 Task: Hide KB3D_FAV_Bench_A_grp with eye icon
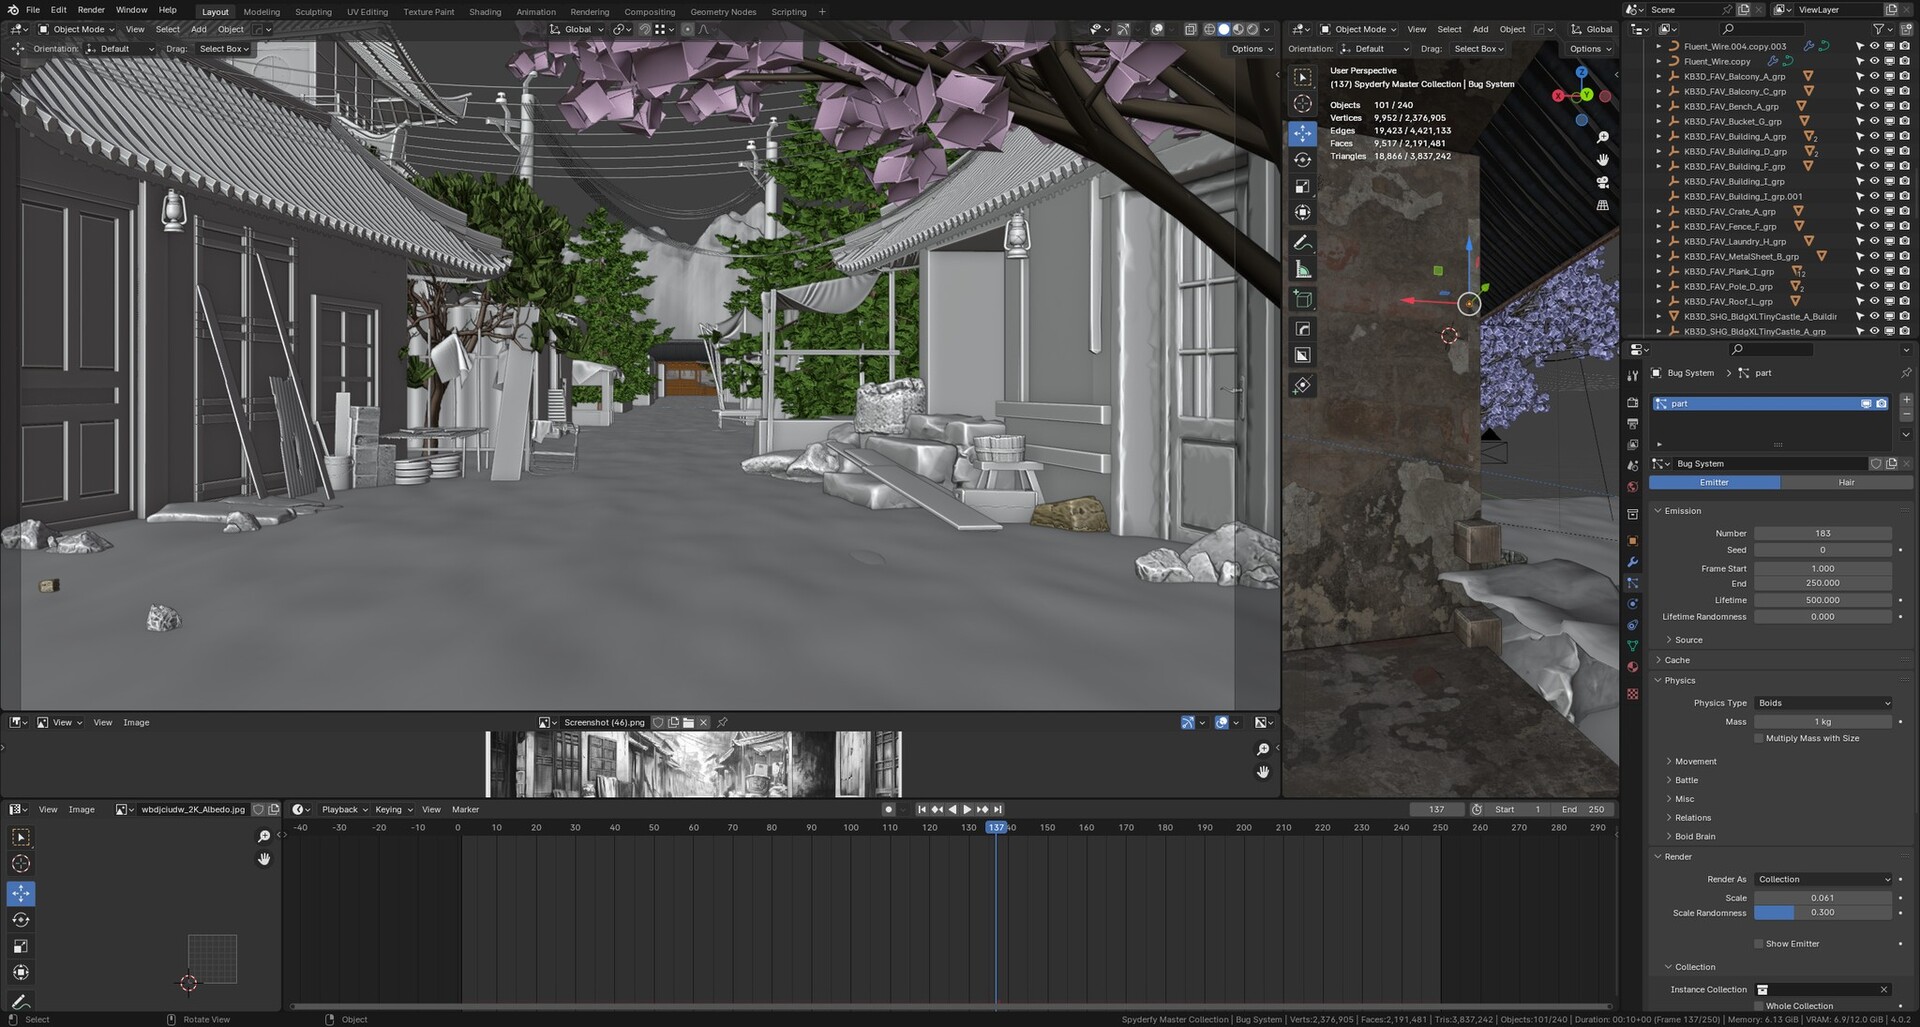[x=1874, y=106]
